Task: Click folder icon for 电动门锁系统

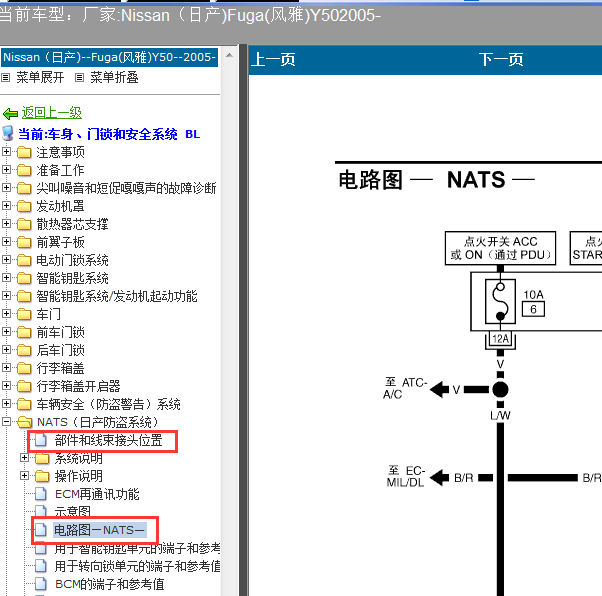Action: [x=24, y=260]
